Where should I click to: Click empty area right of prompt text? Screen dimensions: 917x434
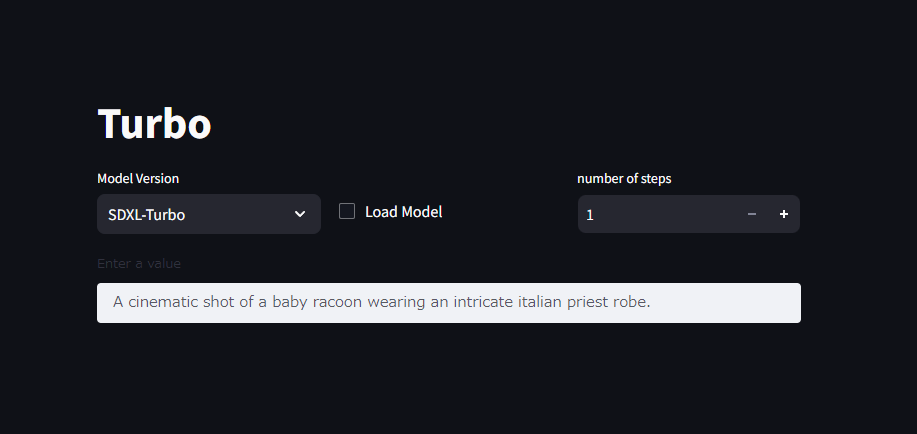tap(725, 303)
